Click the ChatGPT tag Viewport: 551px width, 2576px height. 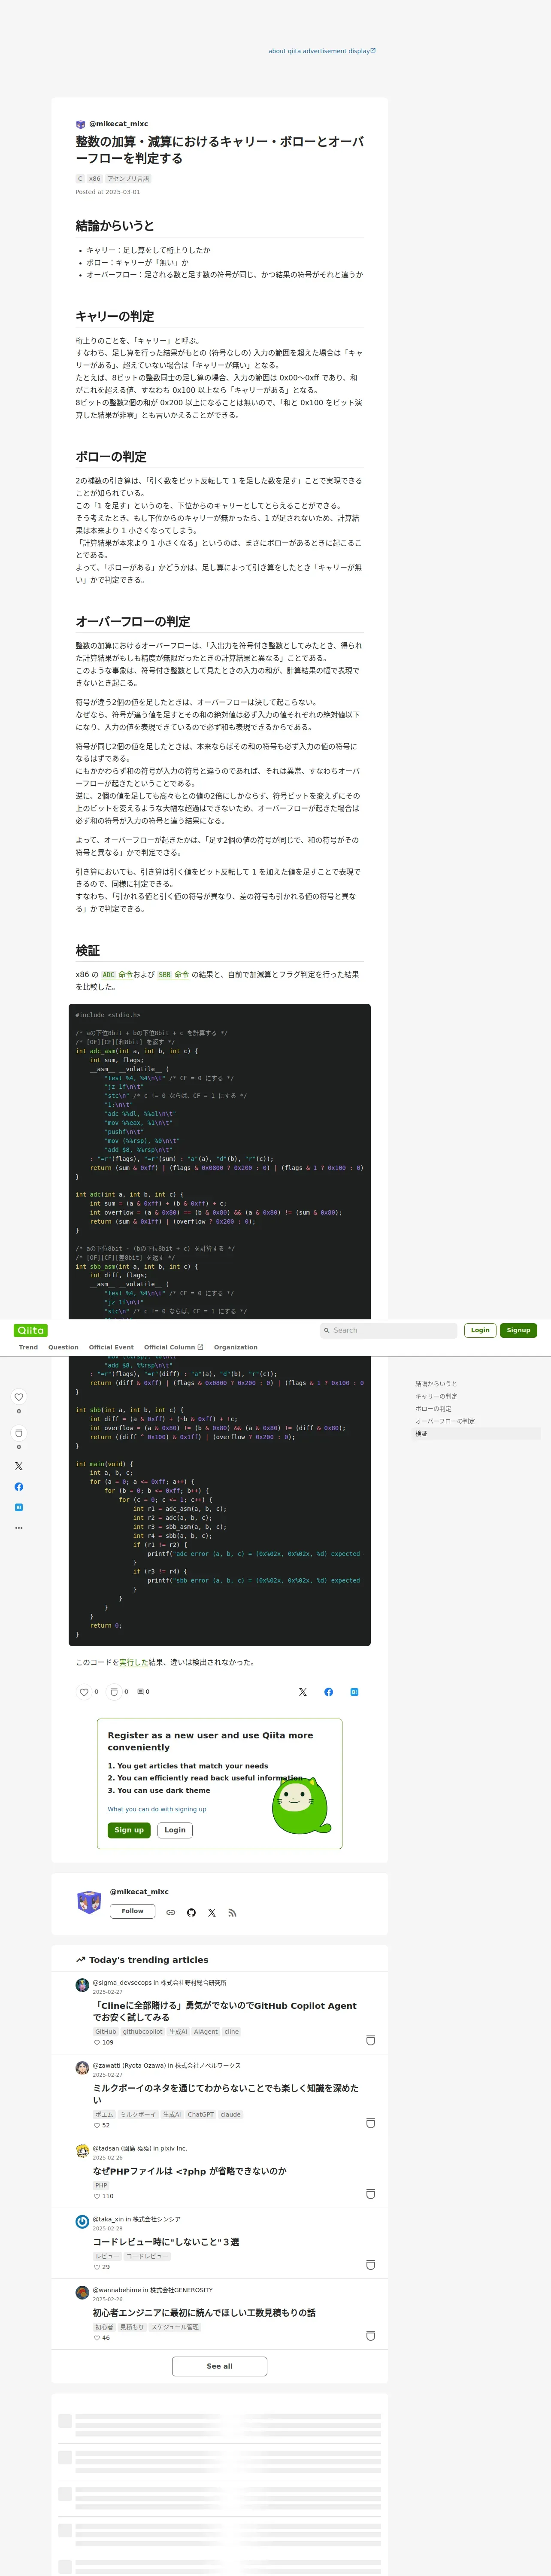pos(201,2115)
